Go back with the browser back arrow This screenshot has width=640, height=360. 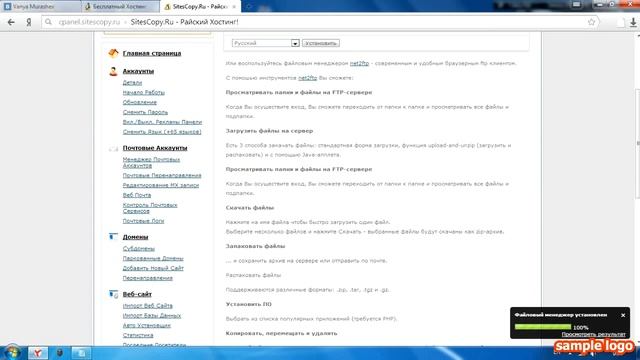pos(11,22)
